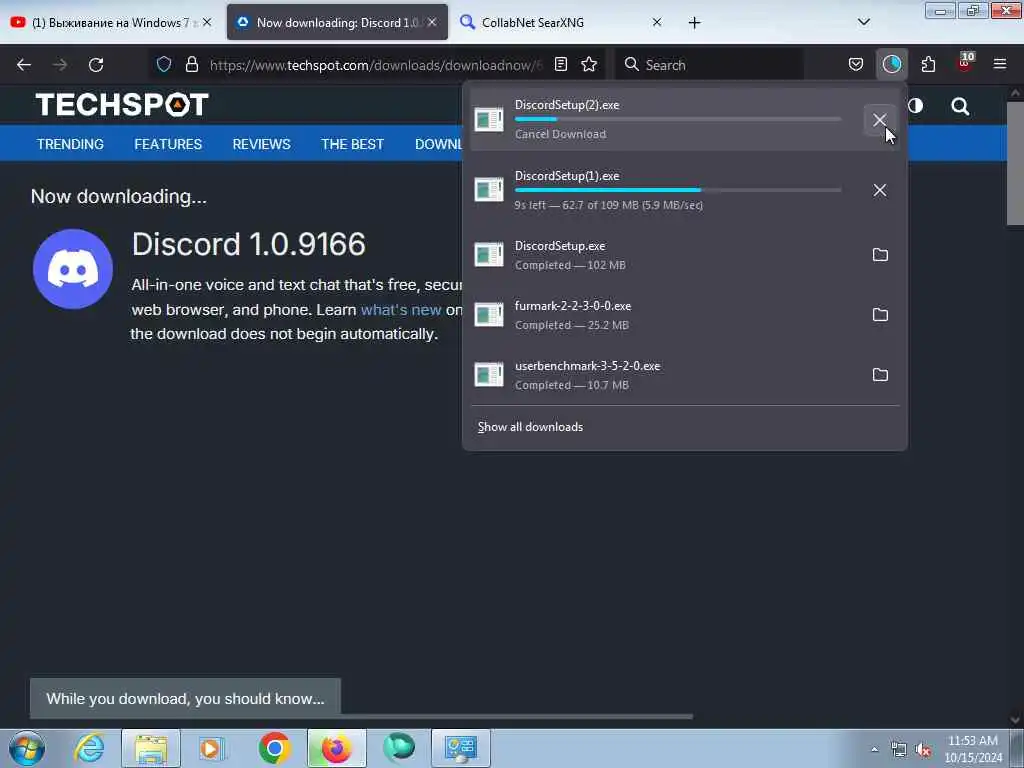Switch to the YouTube Windows 7 tab
This screenshot has width=1024, height=768.
tap(110, 22)
